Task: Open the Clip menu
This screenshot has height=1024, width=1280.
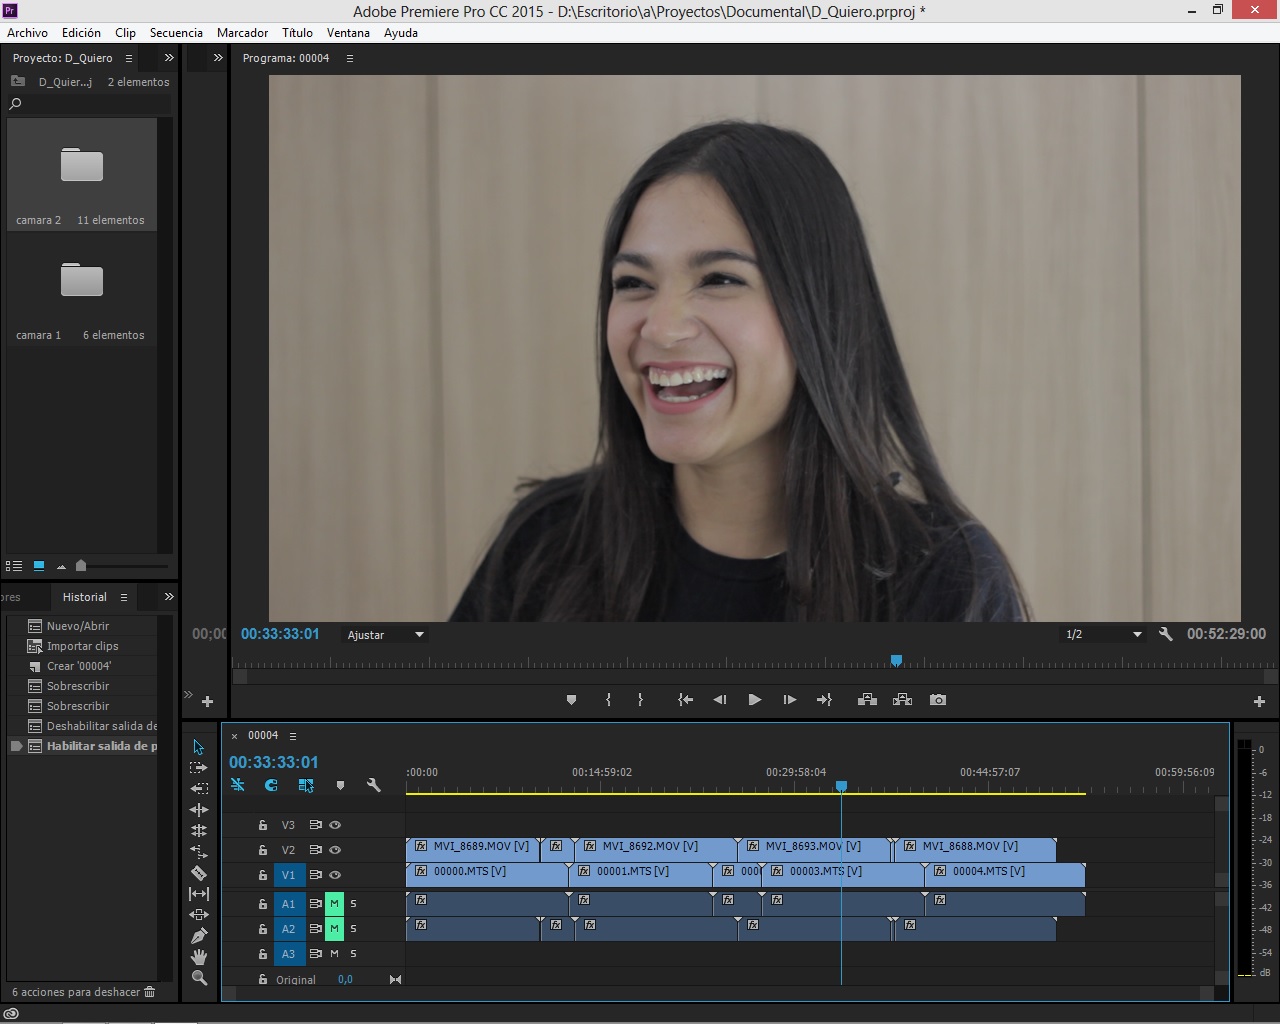Action: click(125, 33)
